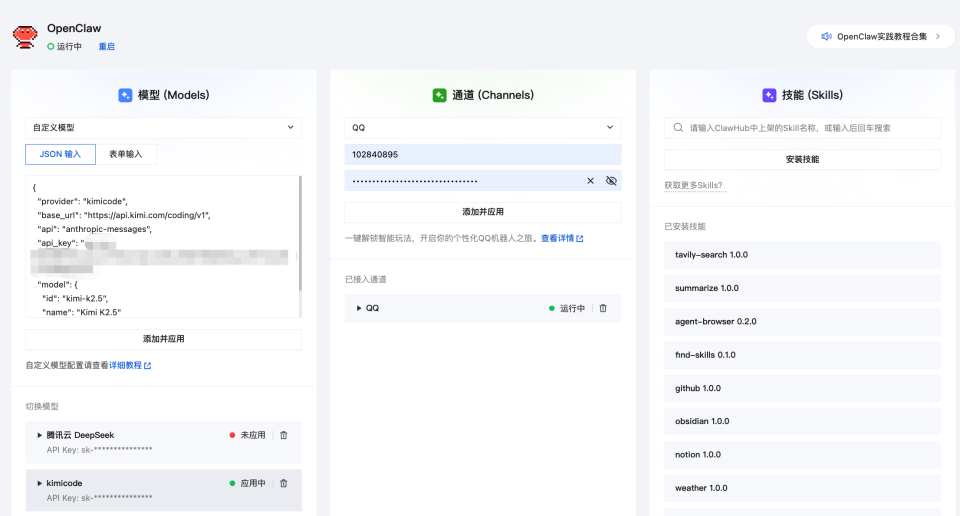Click the blue Models section icon

(x=125, y=95)
